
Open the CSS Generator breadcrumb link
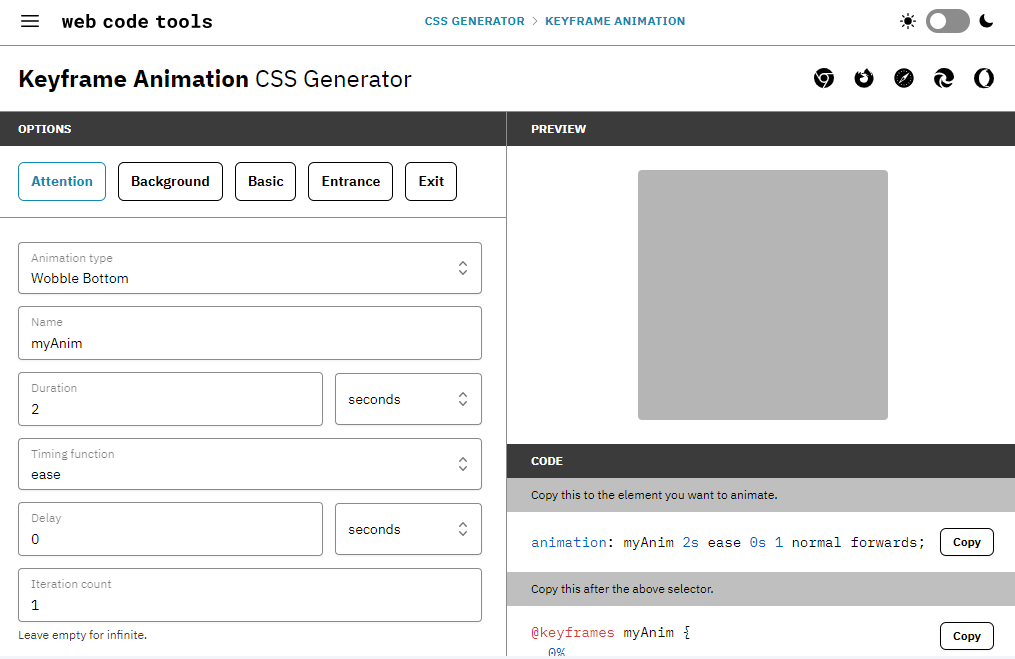click(x=474, y=21)
